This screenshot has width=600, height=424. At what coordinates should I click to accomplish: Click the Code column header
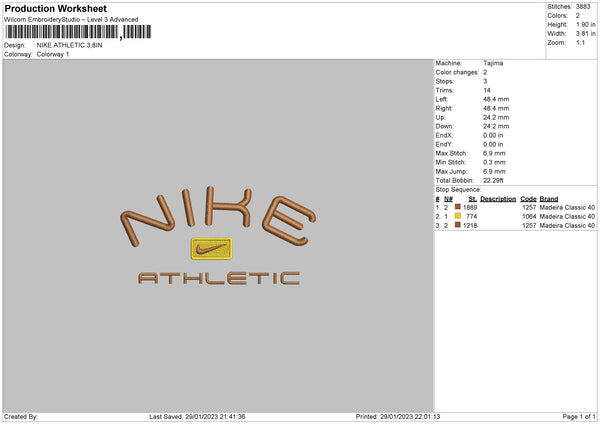pyautogui.click(x=528, y=199)
